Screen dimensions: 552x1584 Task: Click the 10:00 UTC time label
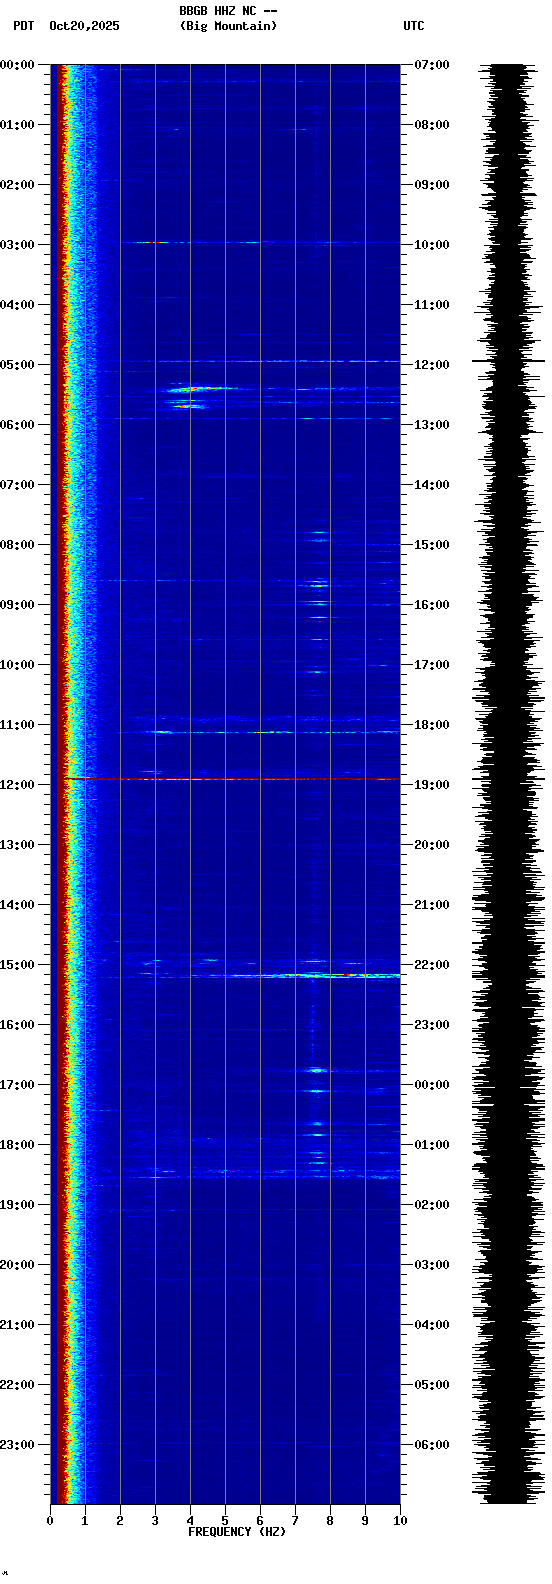point(431,245)
